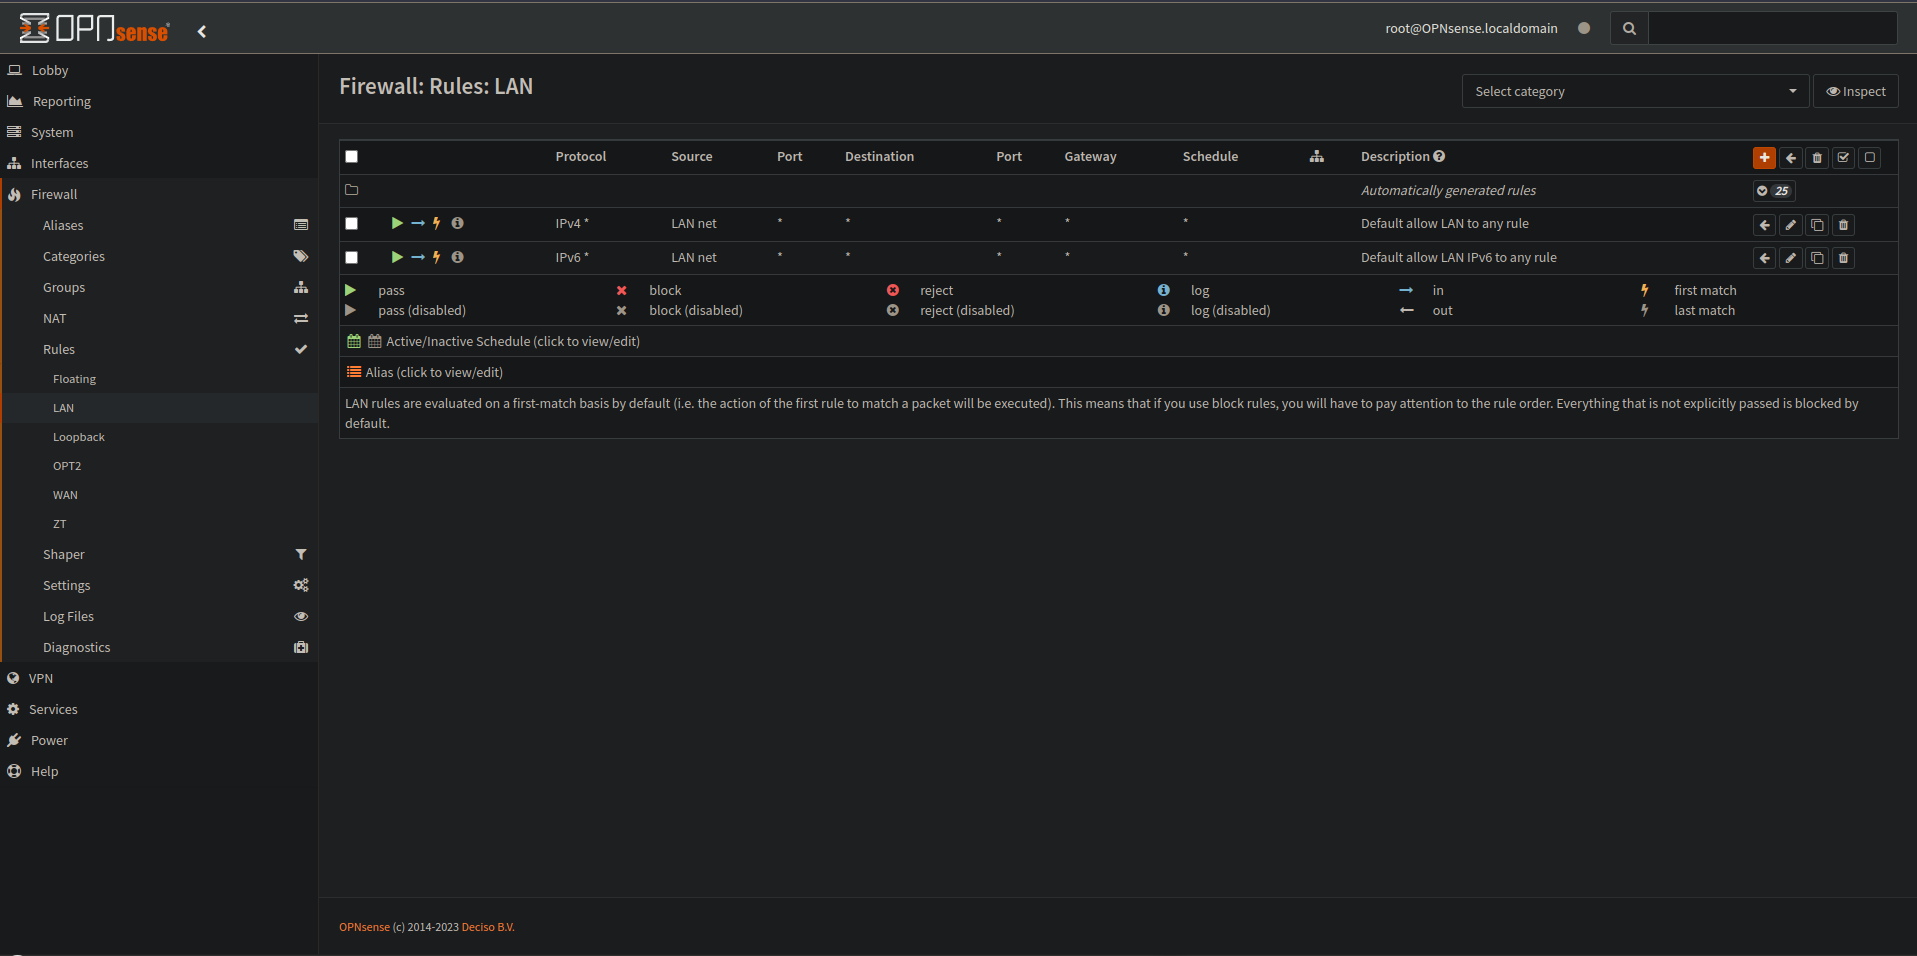The image size is (1917, 956).
Task: Check the box for the IPv6 LAN rule
Action: [x=352, y=257]
